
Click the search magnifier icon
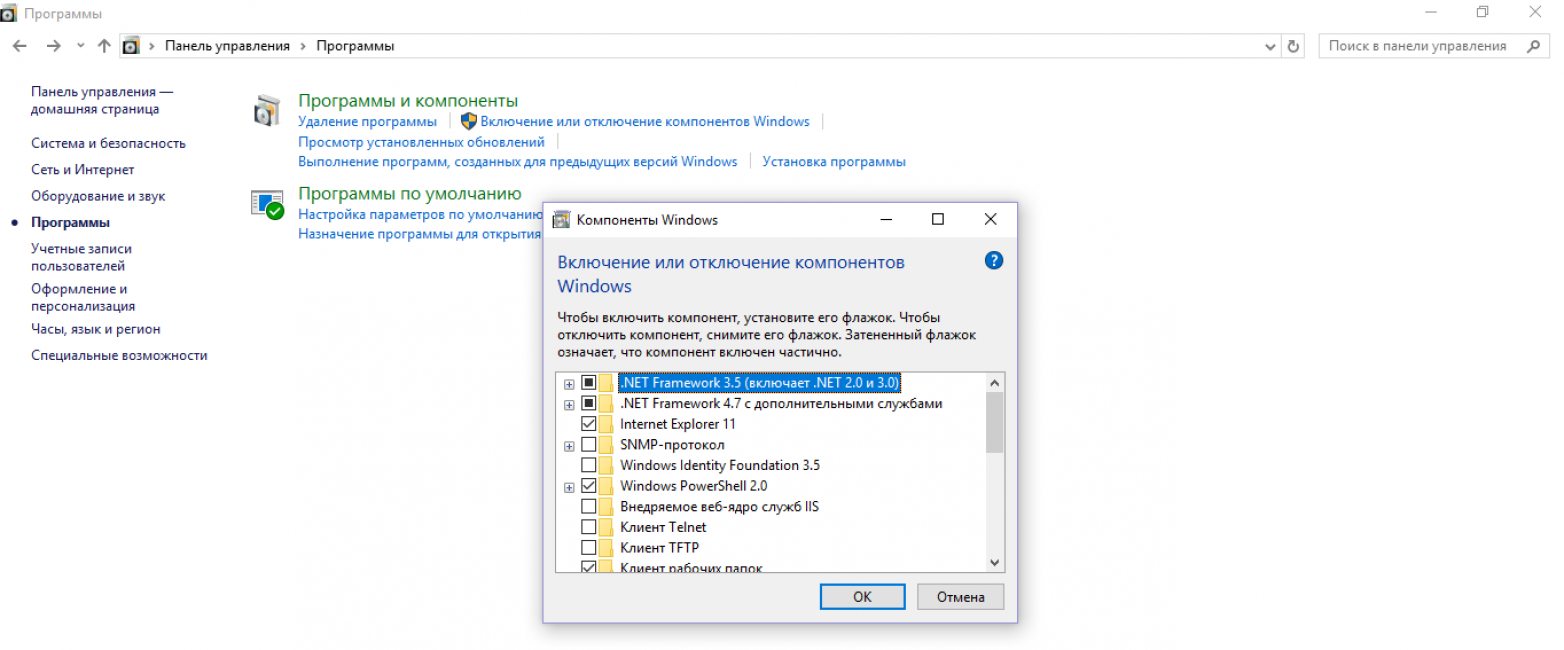click(1532, 46)
